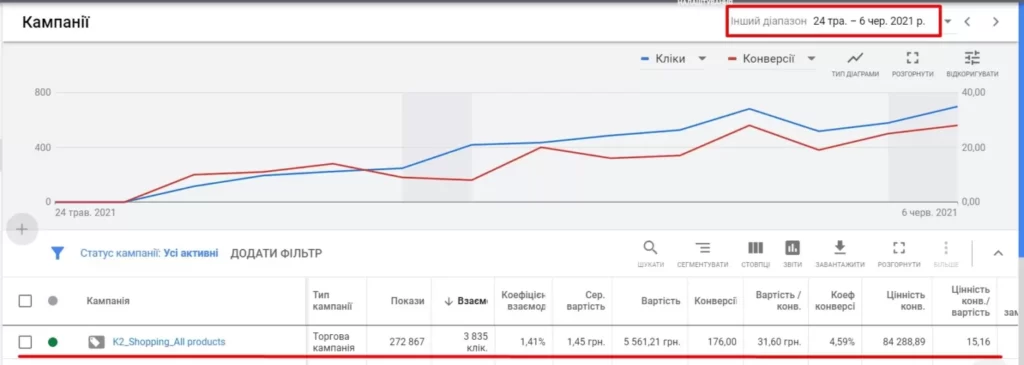Sort by the Взаємодії column header

pos(466,301)
